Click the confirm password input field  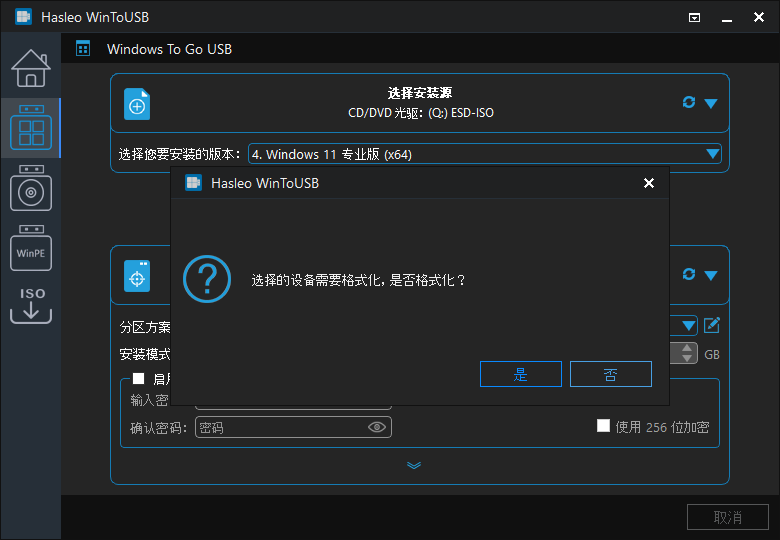tap(293, 427)
